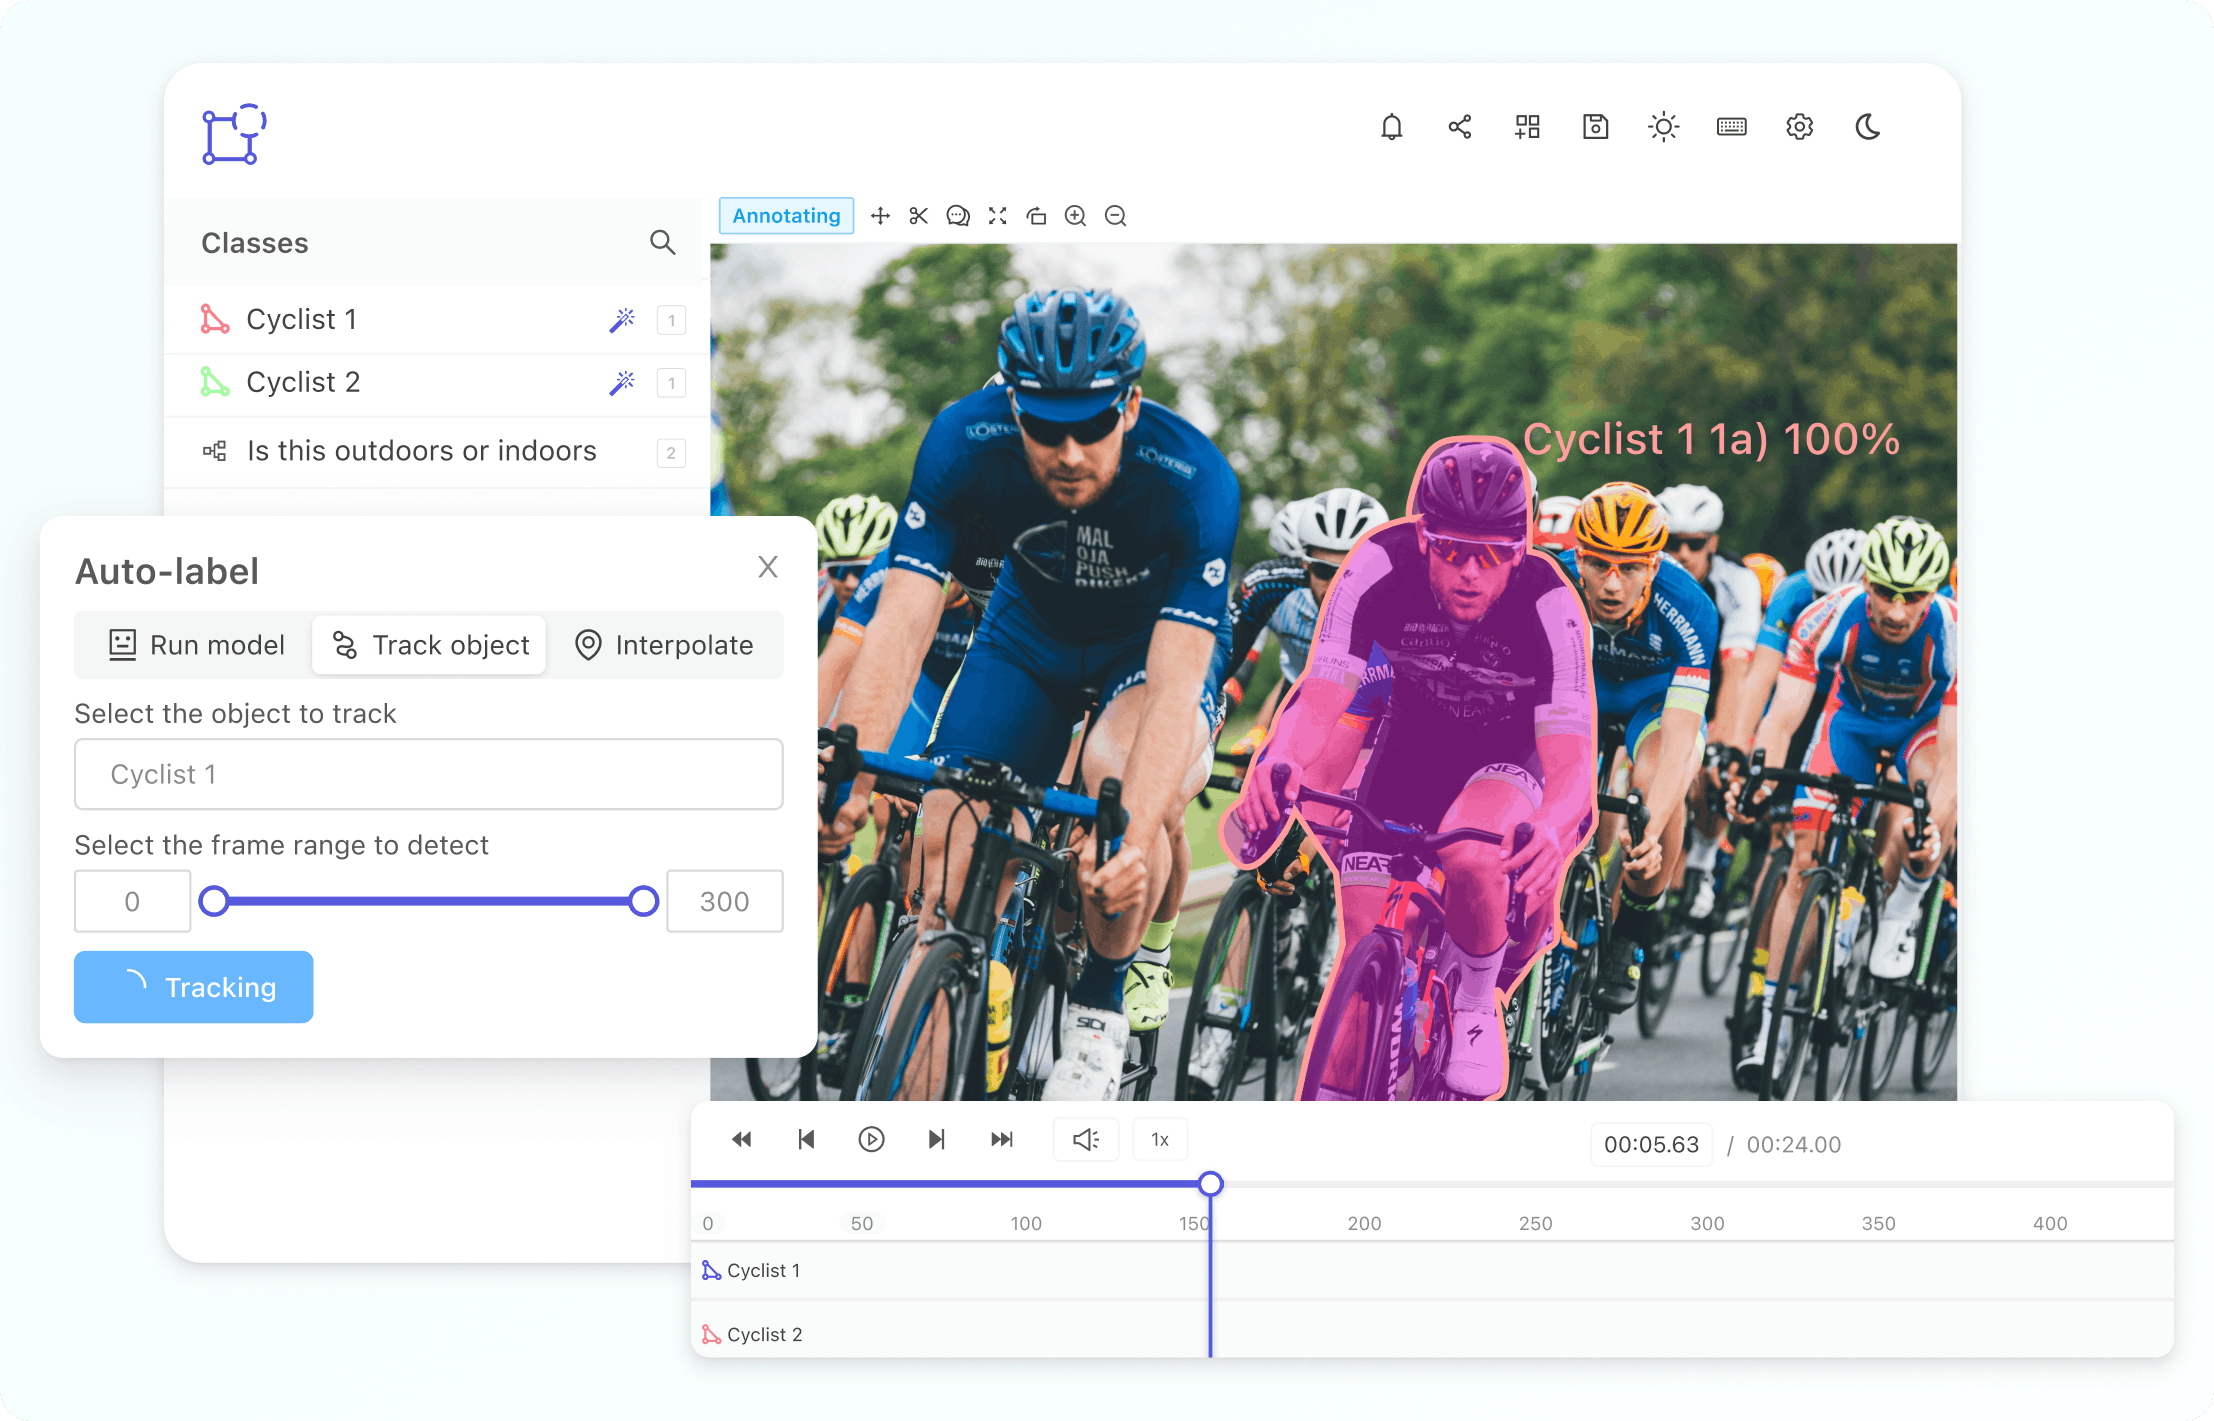2214x1421 pixels.
Task: Click the play button in timeline
Action: pyautogui.click(x=871, y=1140)
